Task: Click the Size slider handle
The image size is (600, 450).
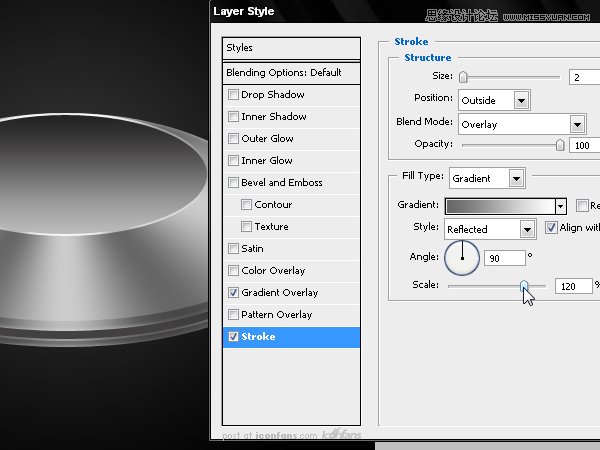Action: pyautogui.click(x=463, y=77)
